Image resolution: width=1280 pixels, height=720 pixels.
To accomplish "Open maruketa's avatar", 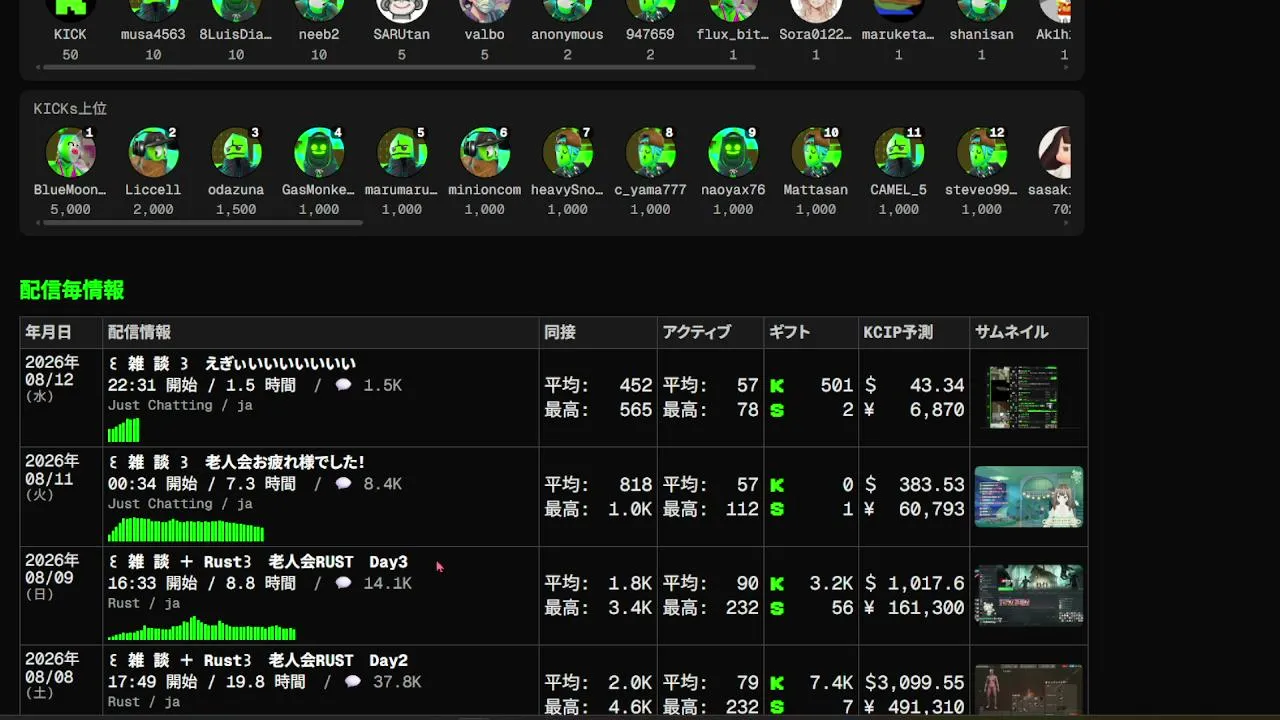I will pyautogui.click(x=899, y=10).
